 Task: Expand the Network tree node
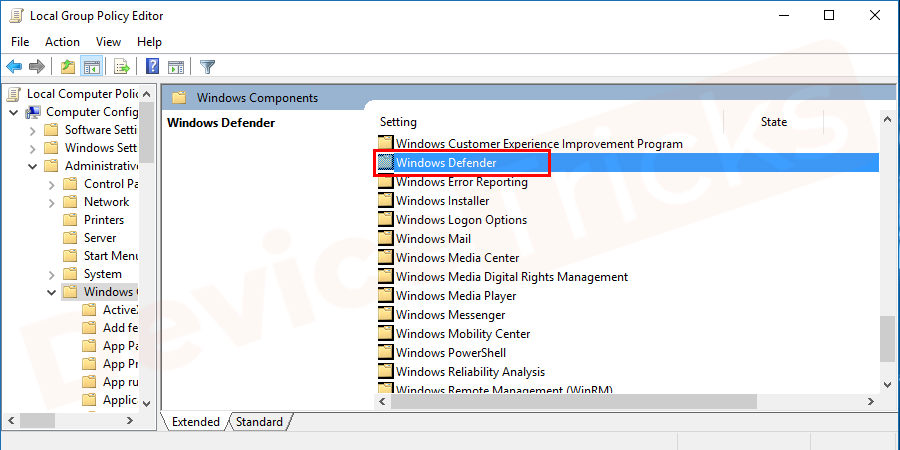coord(52,202)
